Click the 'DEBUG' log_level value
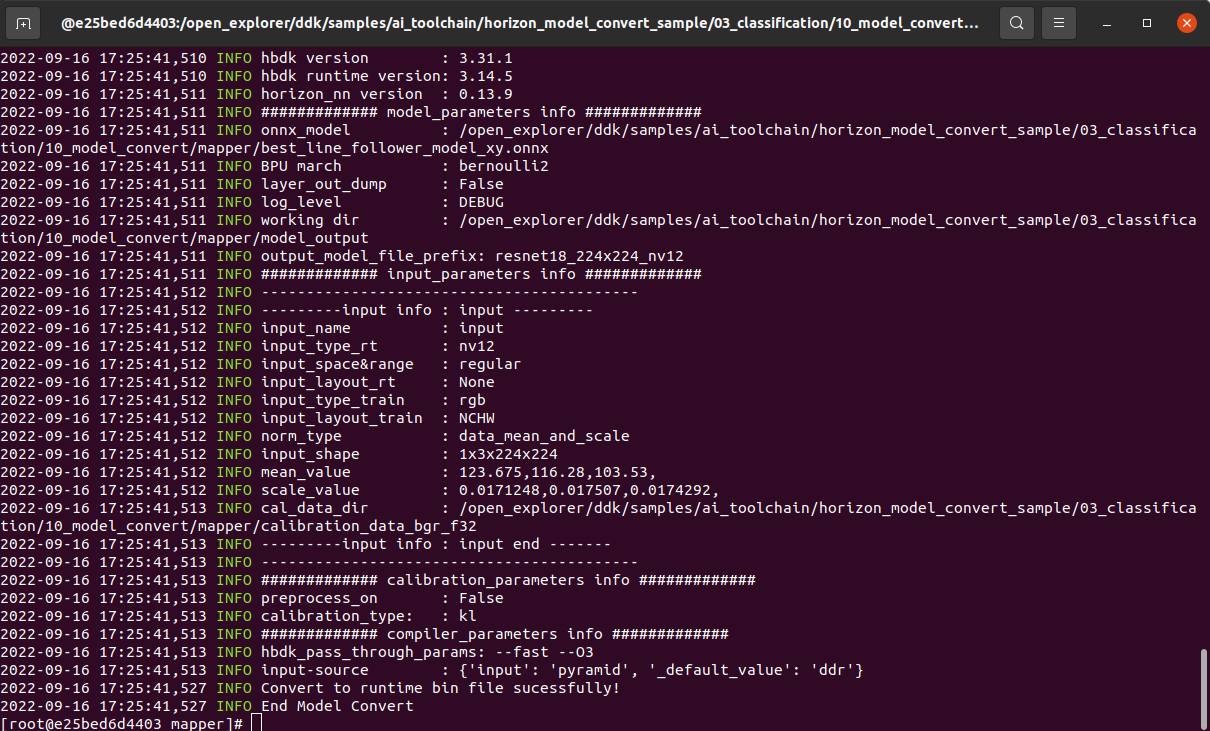1210x731 pixels. [x=481, y=202]
